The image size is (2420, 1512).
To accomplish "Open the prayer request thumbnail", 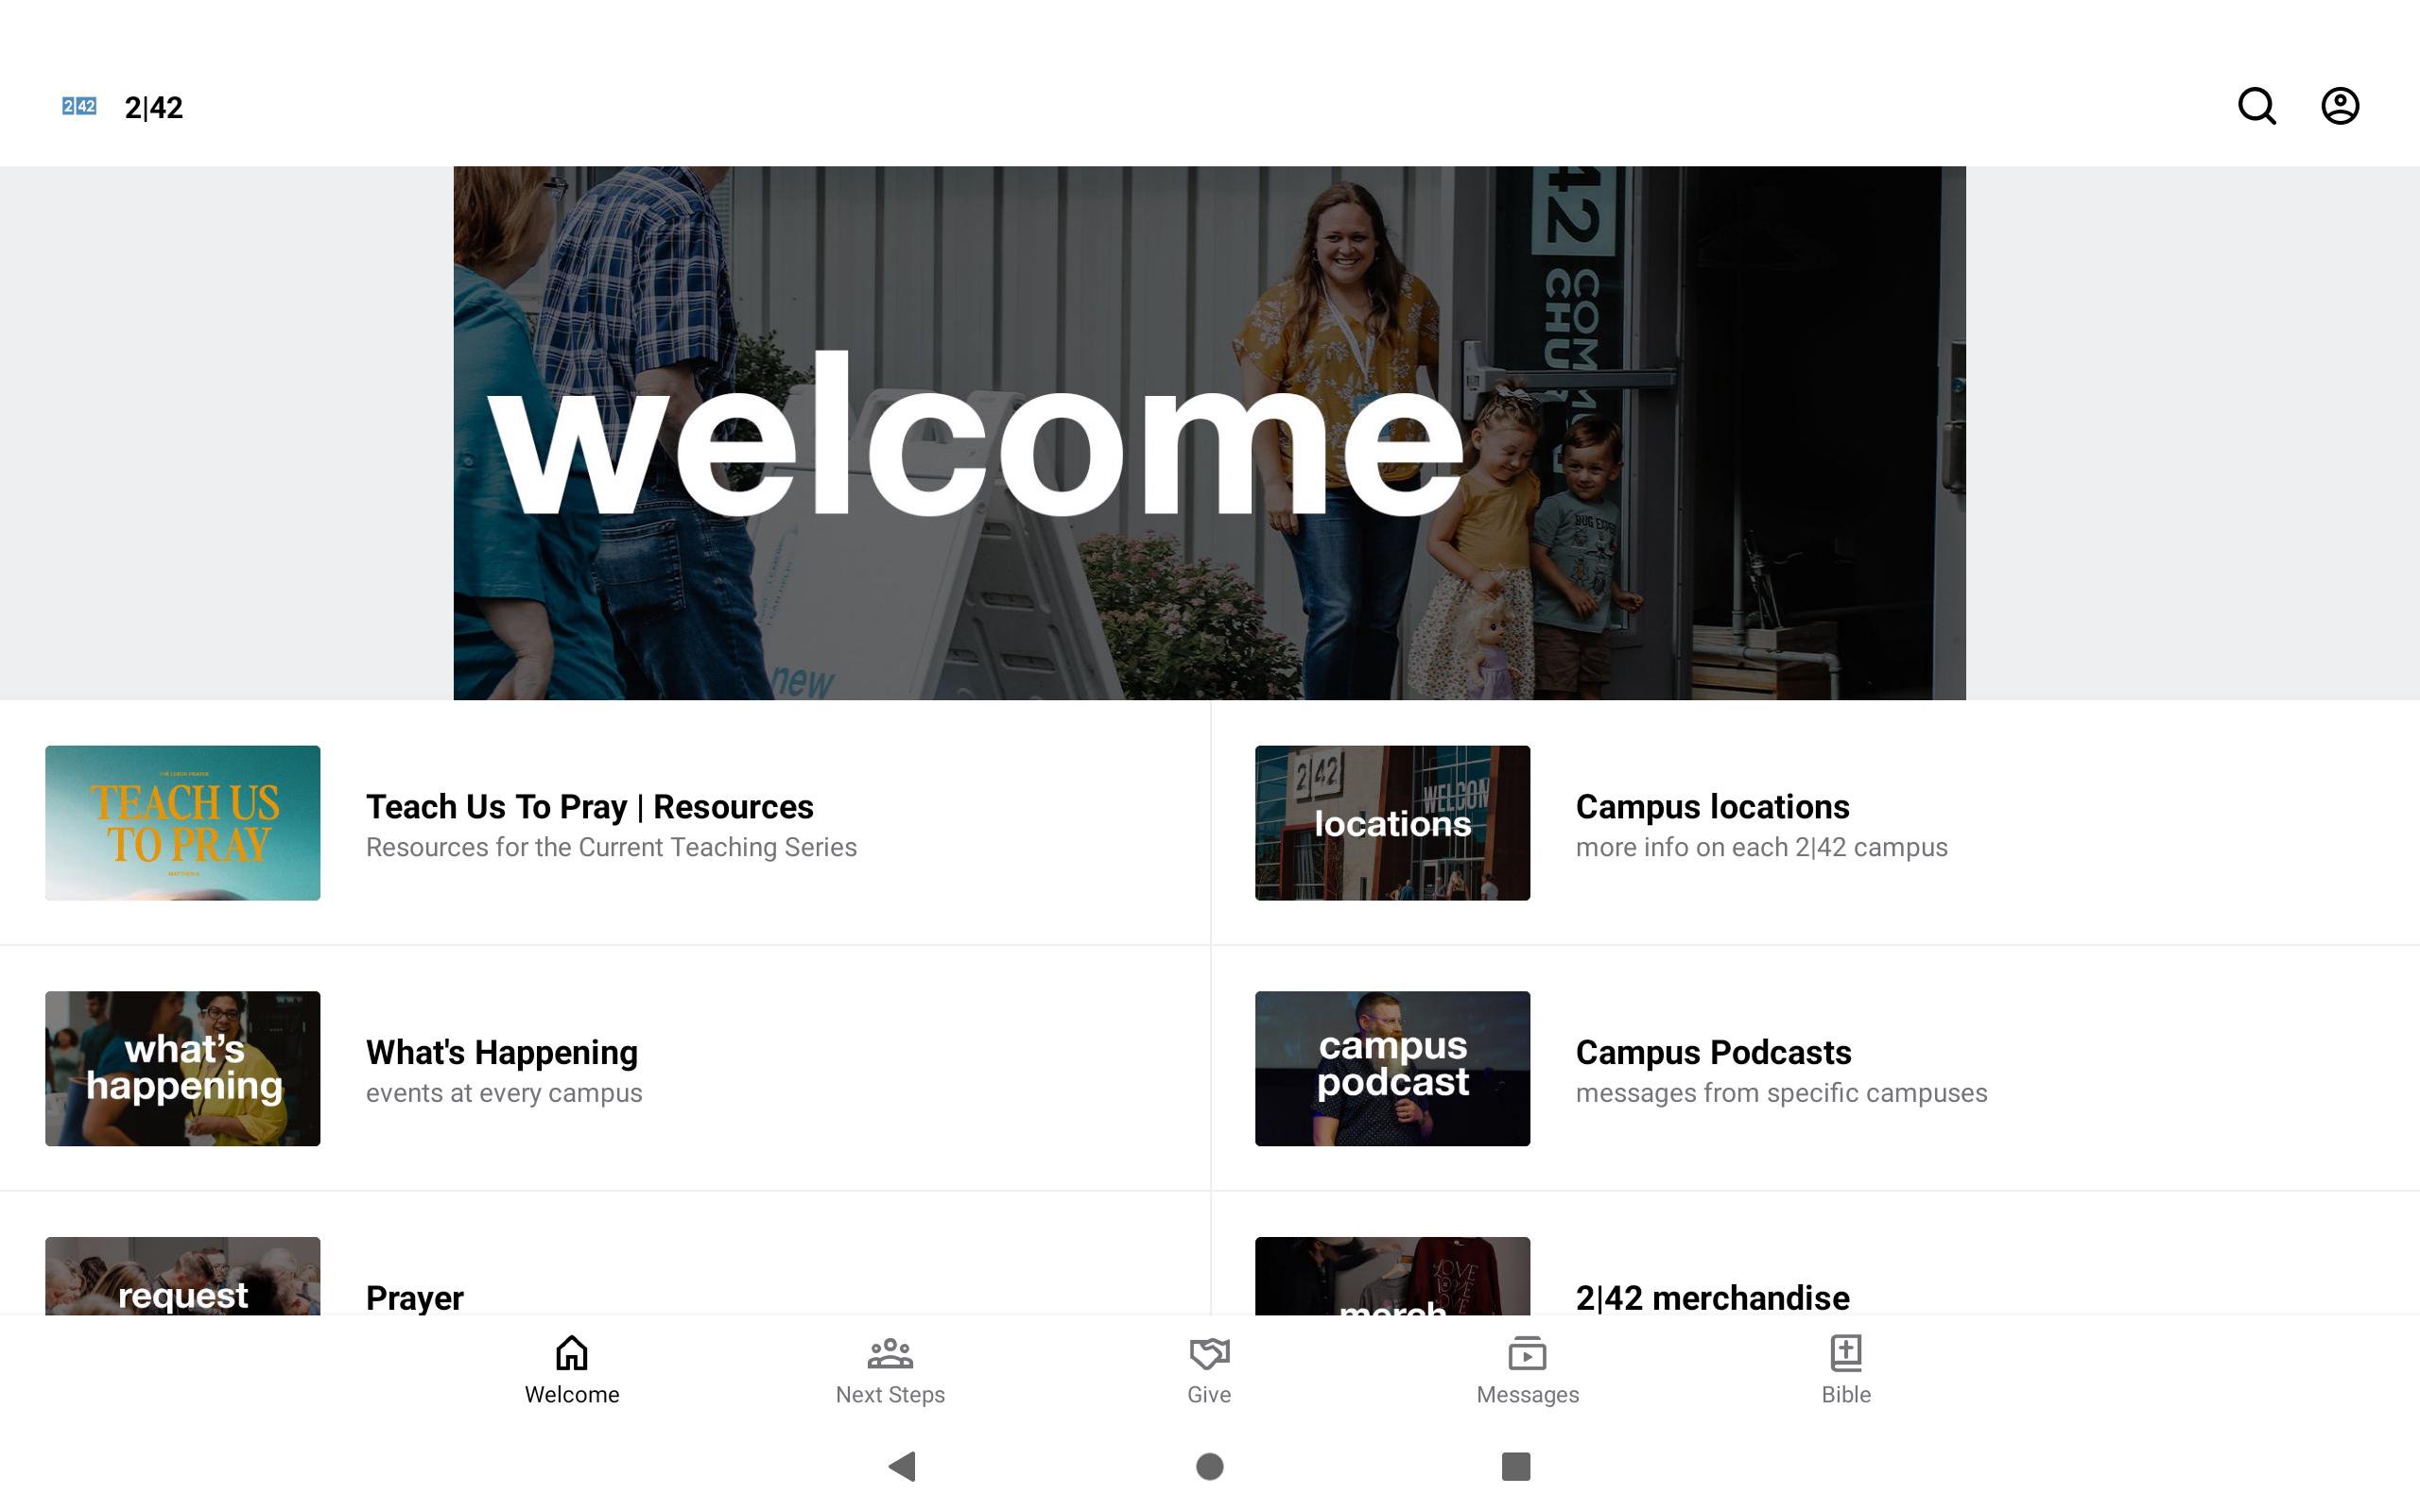I will tap(183, 1276).
